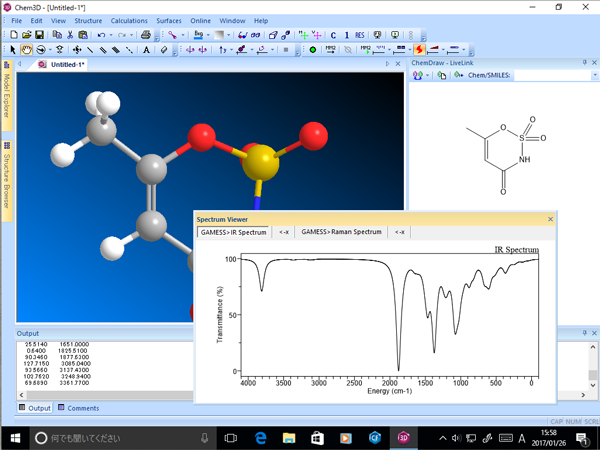Click the Print icon

(x=146, y=35)
